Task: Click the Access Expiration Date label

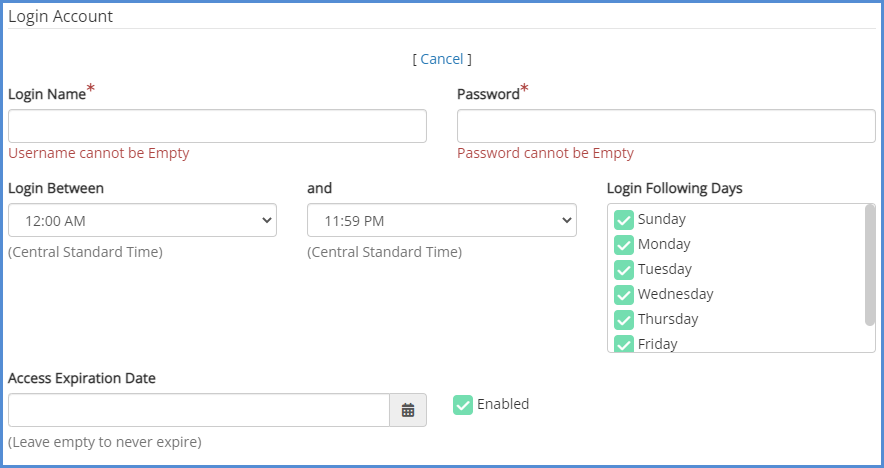Action: (81, 378)
